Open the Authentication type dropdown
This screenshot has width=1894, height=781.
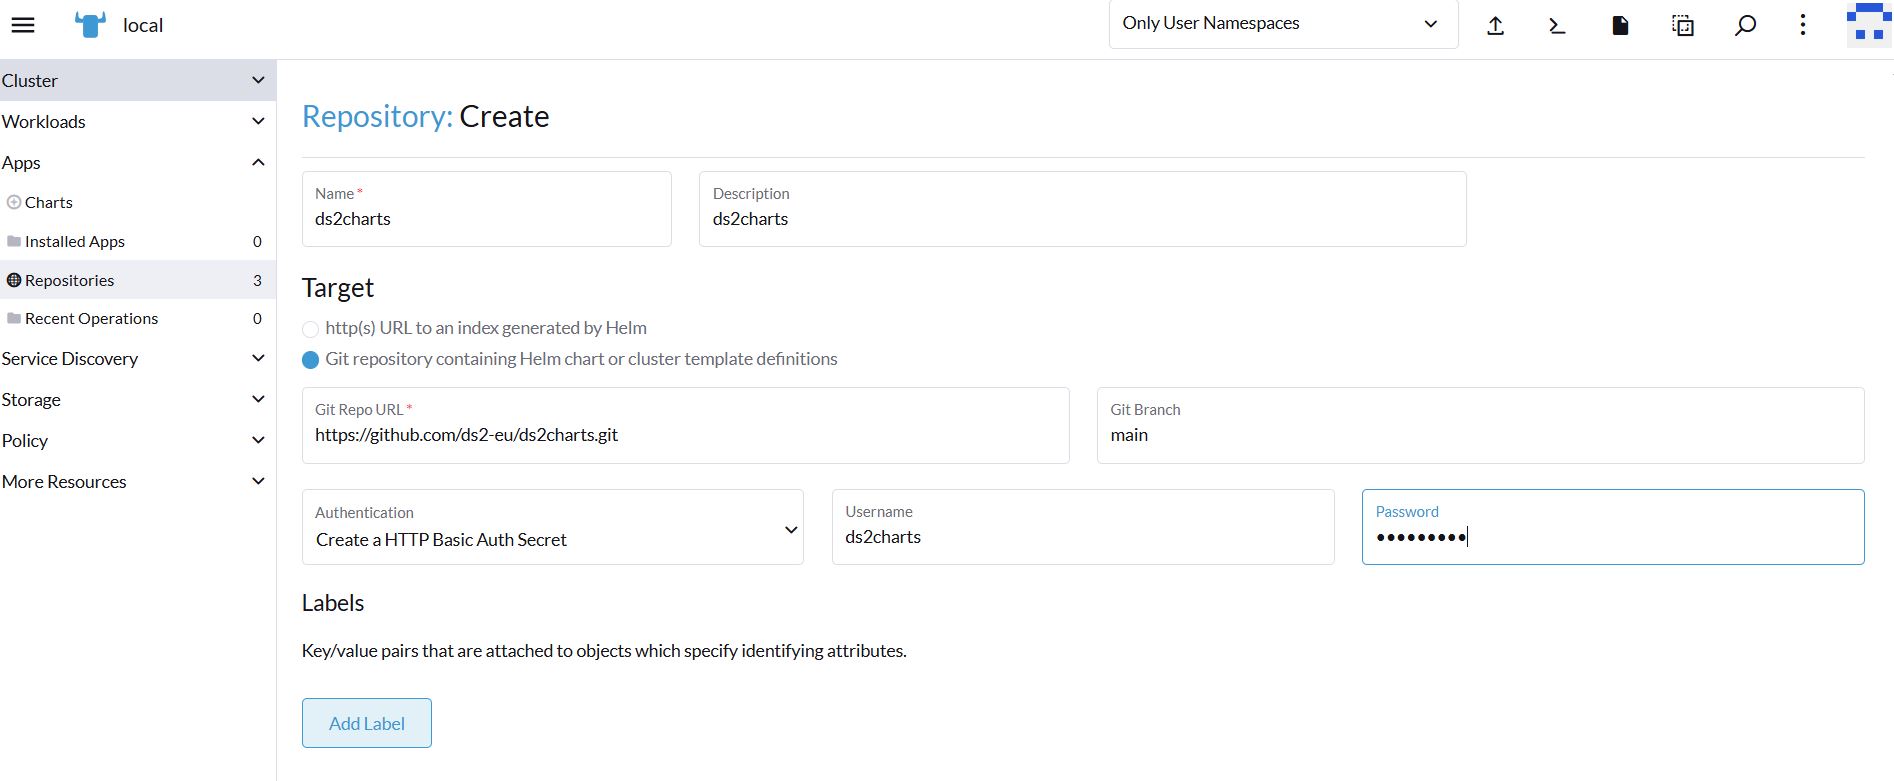coord(552,528)
